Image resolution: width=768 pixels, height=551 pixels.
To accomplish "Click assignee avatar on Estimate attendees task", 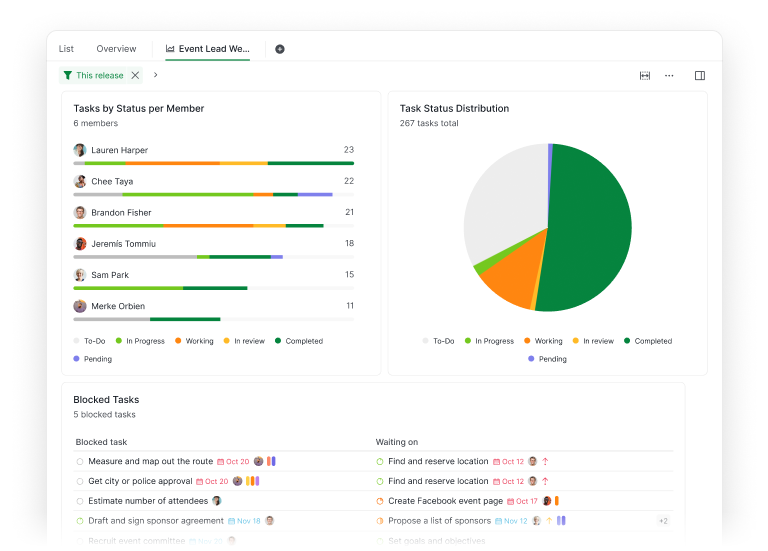I will coord(216,501).
